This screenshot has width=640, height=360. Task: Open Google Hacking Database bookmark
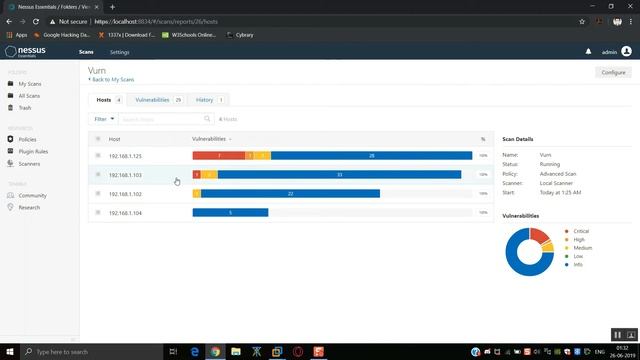pos(62,35)
